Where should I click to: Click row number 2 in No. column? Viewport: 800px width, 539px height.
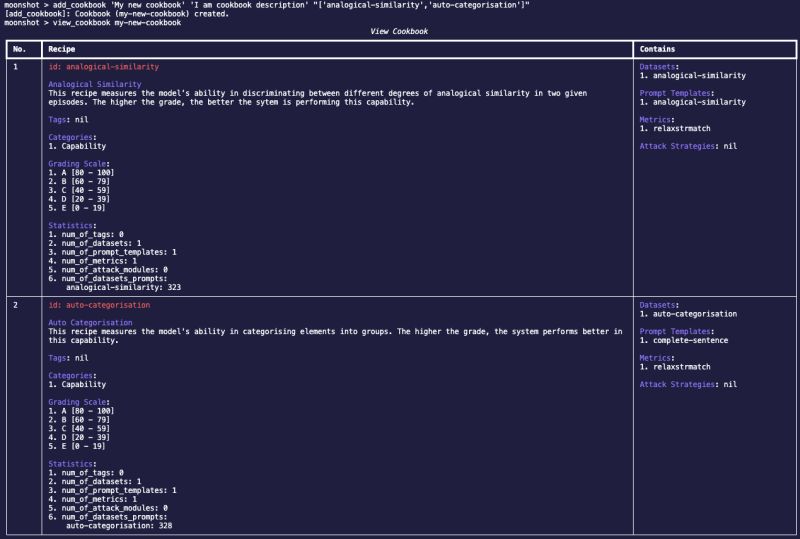pyautogui.click(x=15, y=305)
